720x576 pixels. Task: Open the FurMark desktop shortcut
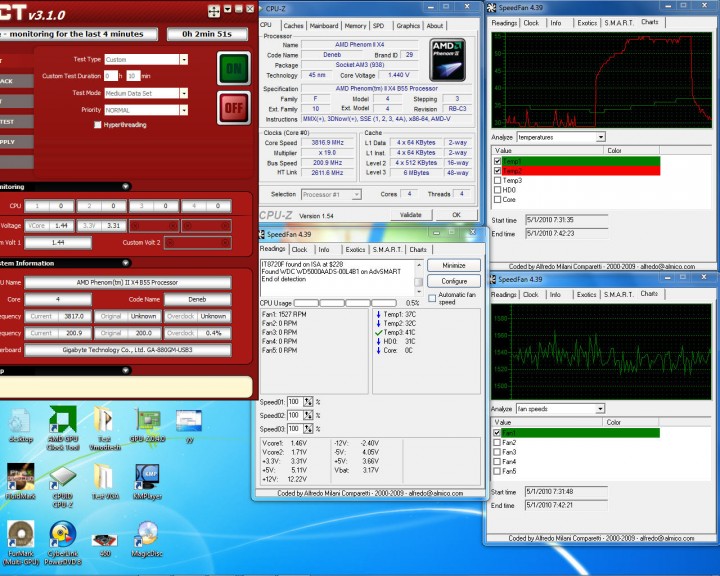(x=20, y=535)
